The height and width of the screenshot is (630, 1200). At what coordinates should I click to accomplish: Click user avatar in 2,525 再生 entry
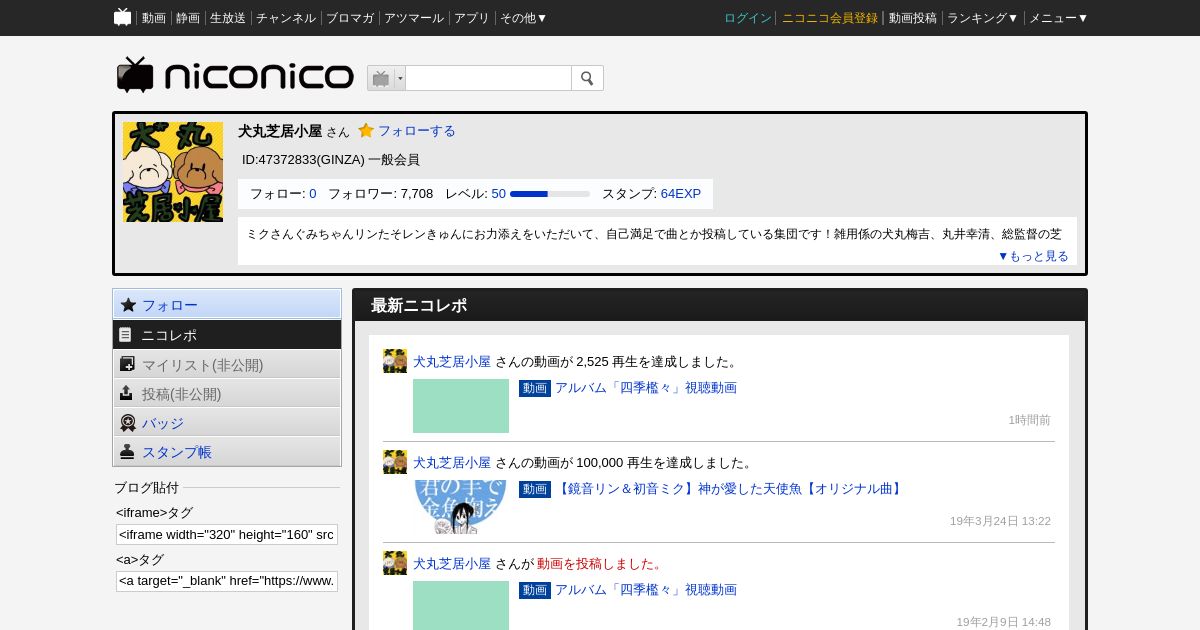(395, 361)
